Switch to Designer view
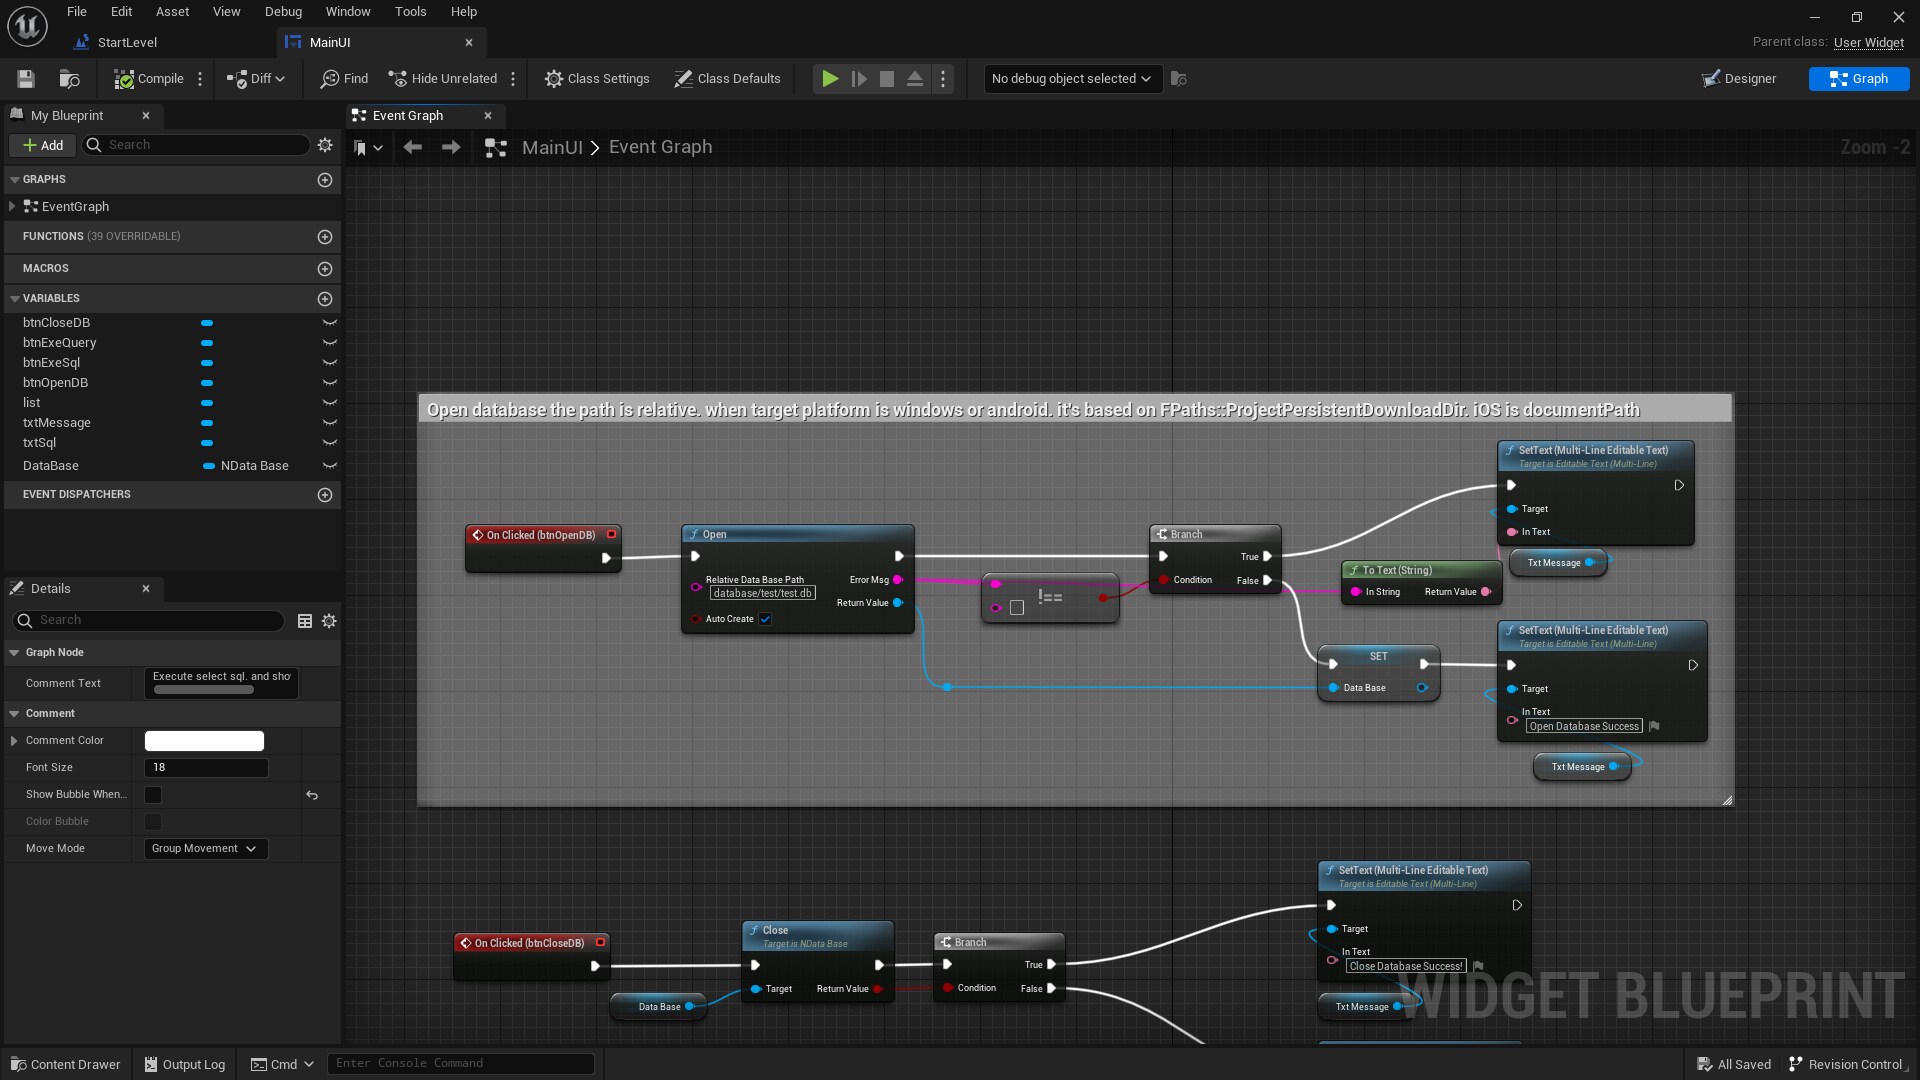The image size is (1920, 1080). pyautogui.click(x=1740, y=79)
